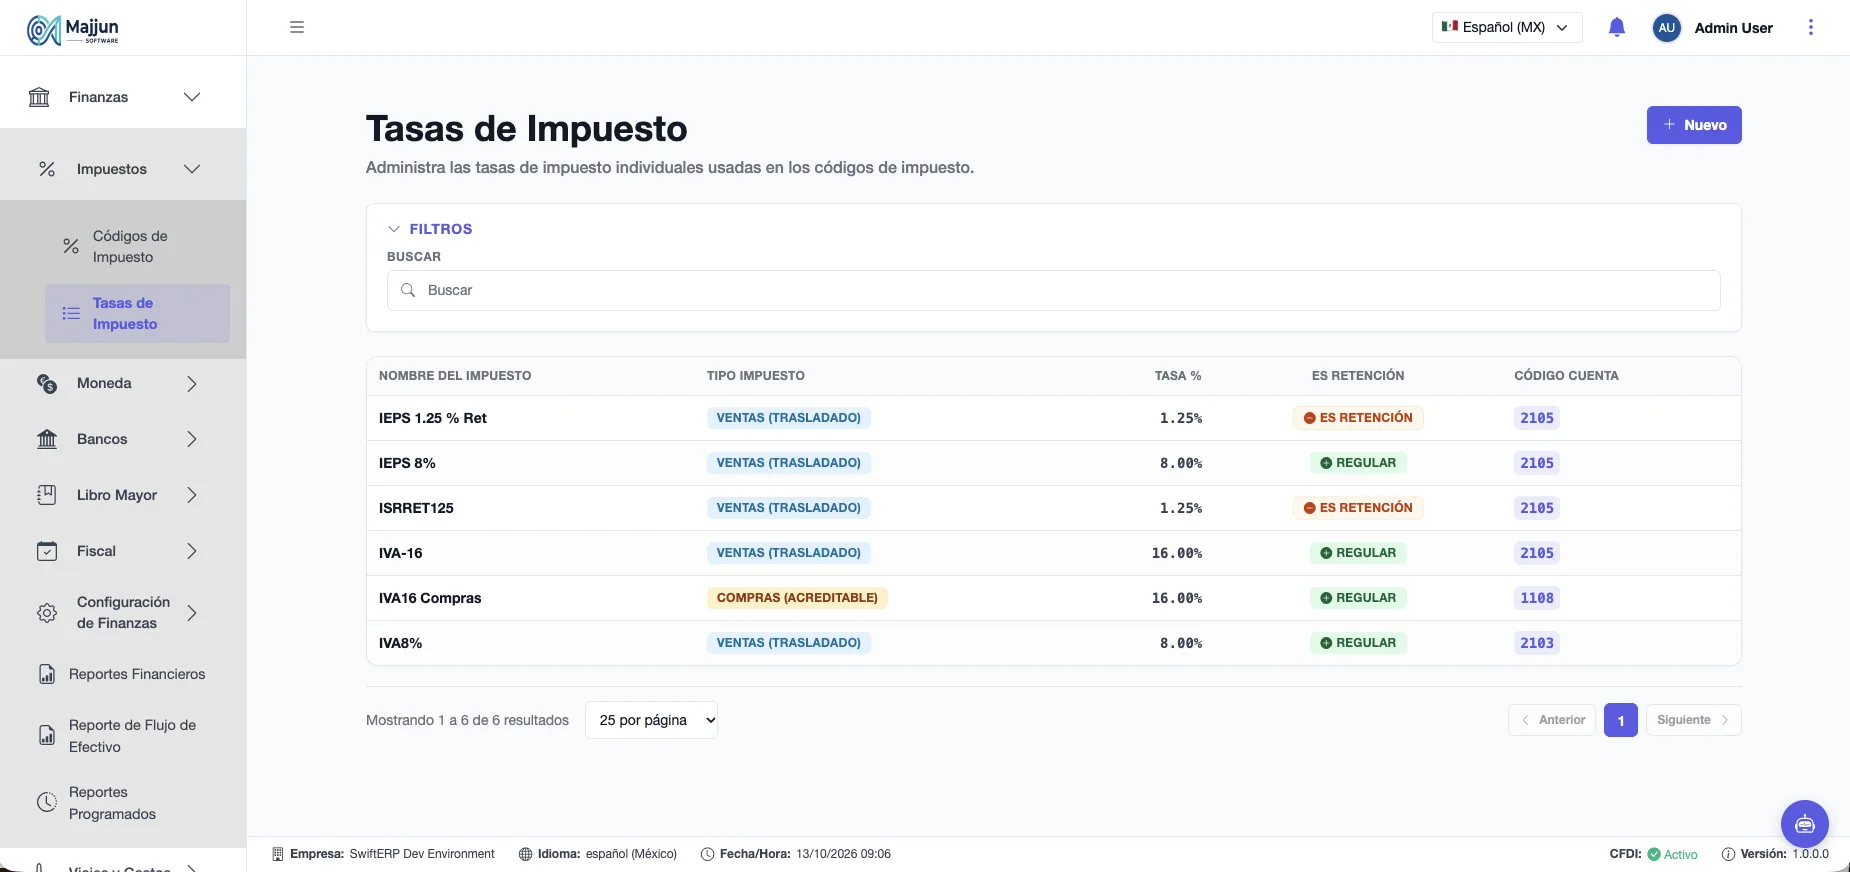The width and height of the screenshot is (1850, 872).
Task: Open the chatbot assistant floating button
Action: (1805, 824)
